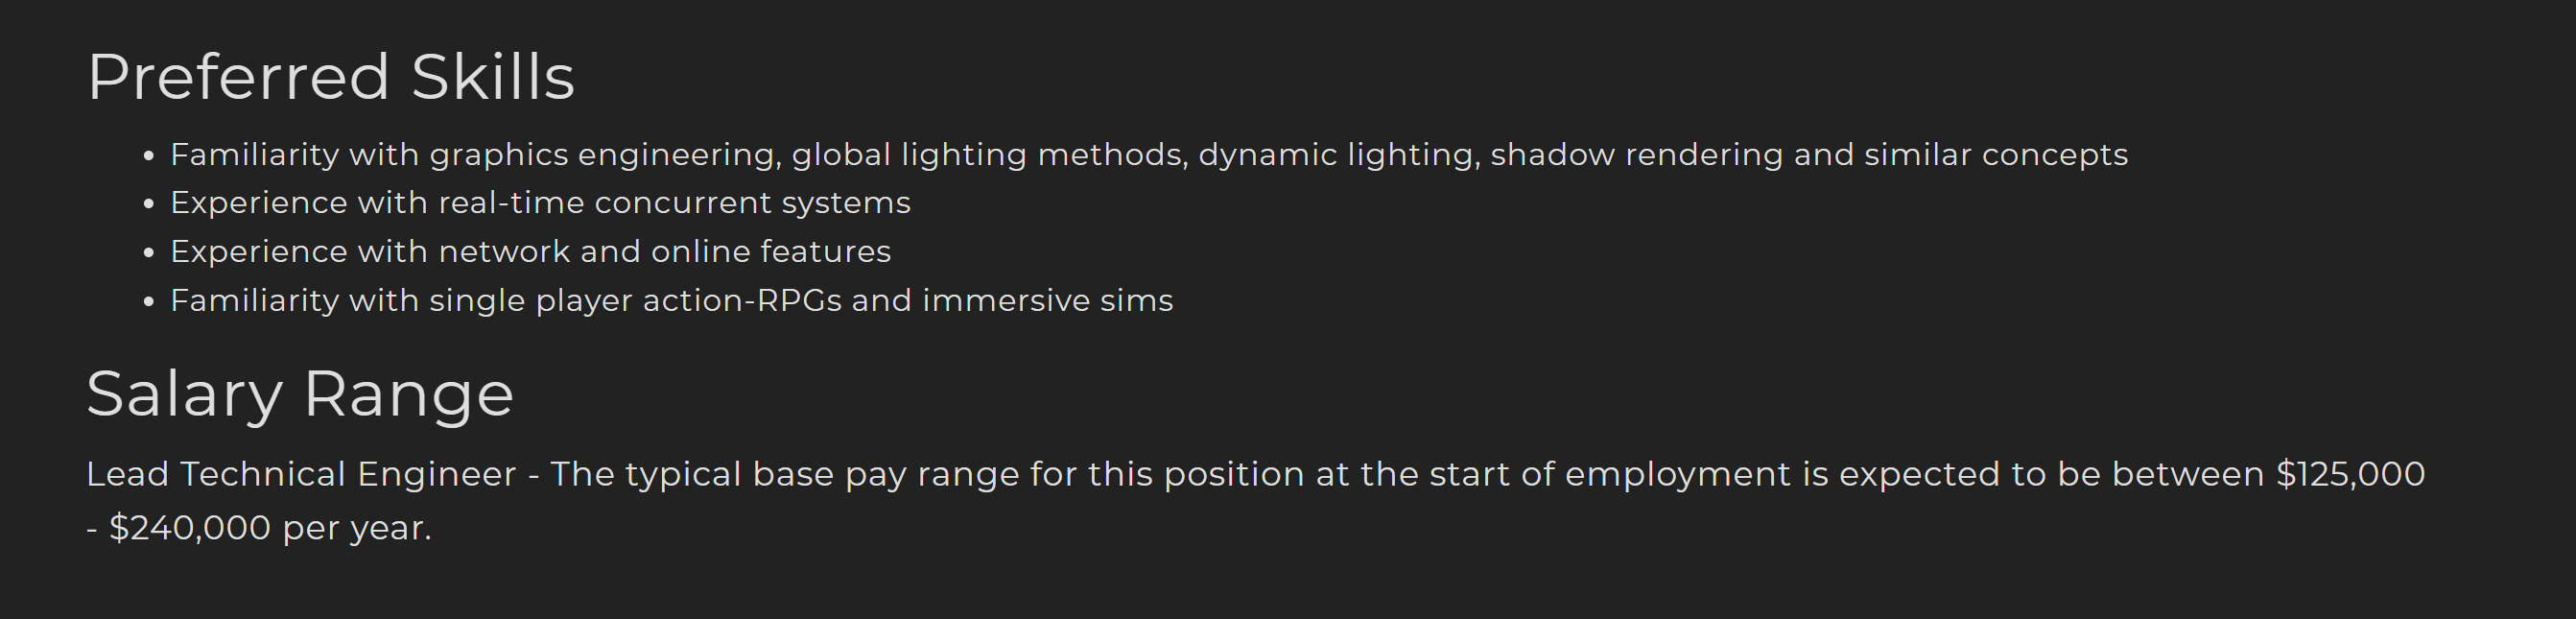Click the word 'Familiarity' in first bullet
This screenshot has height=619, width=2576.
(x=255, y=155)
